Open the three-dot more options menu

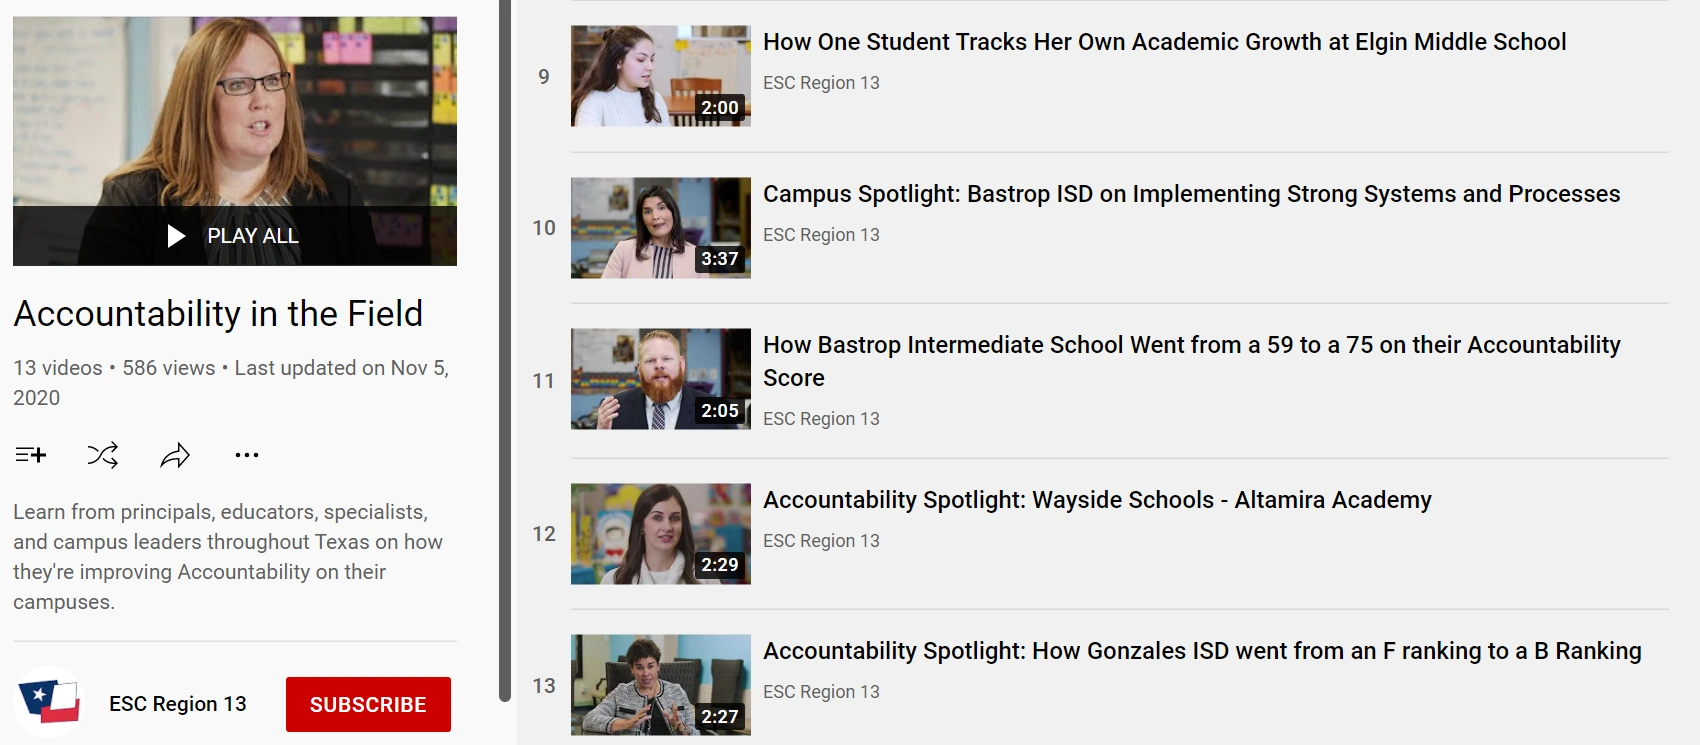247,455
